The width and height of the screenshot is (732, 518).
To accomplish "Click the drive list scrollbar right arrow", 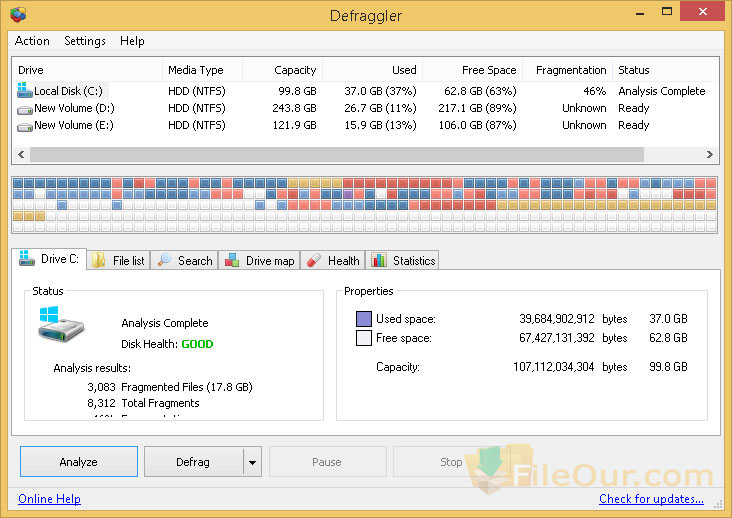I will click(x=710, y=154).
